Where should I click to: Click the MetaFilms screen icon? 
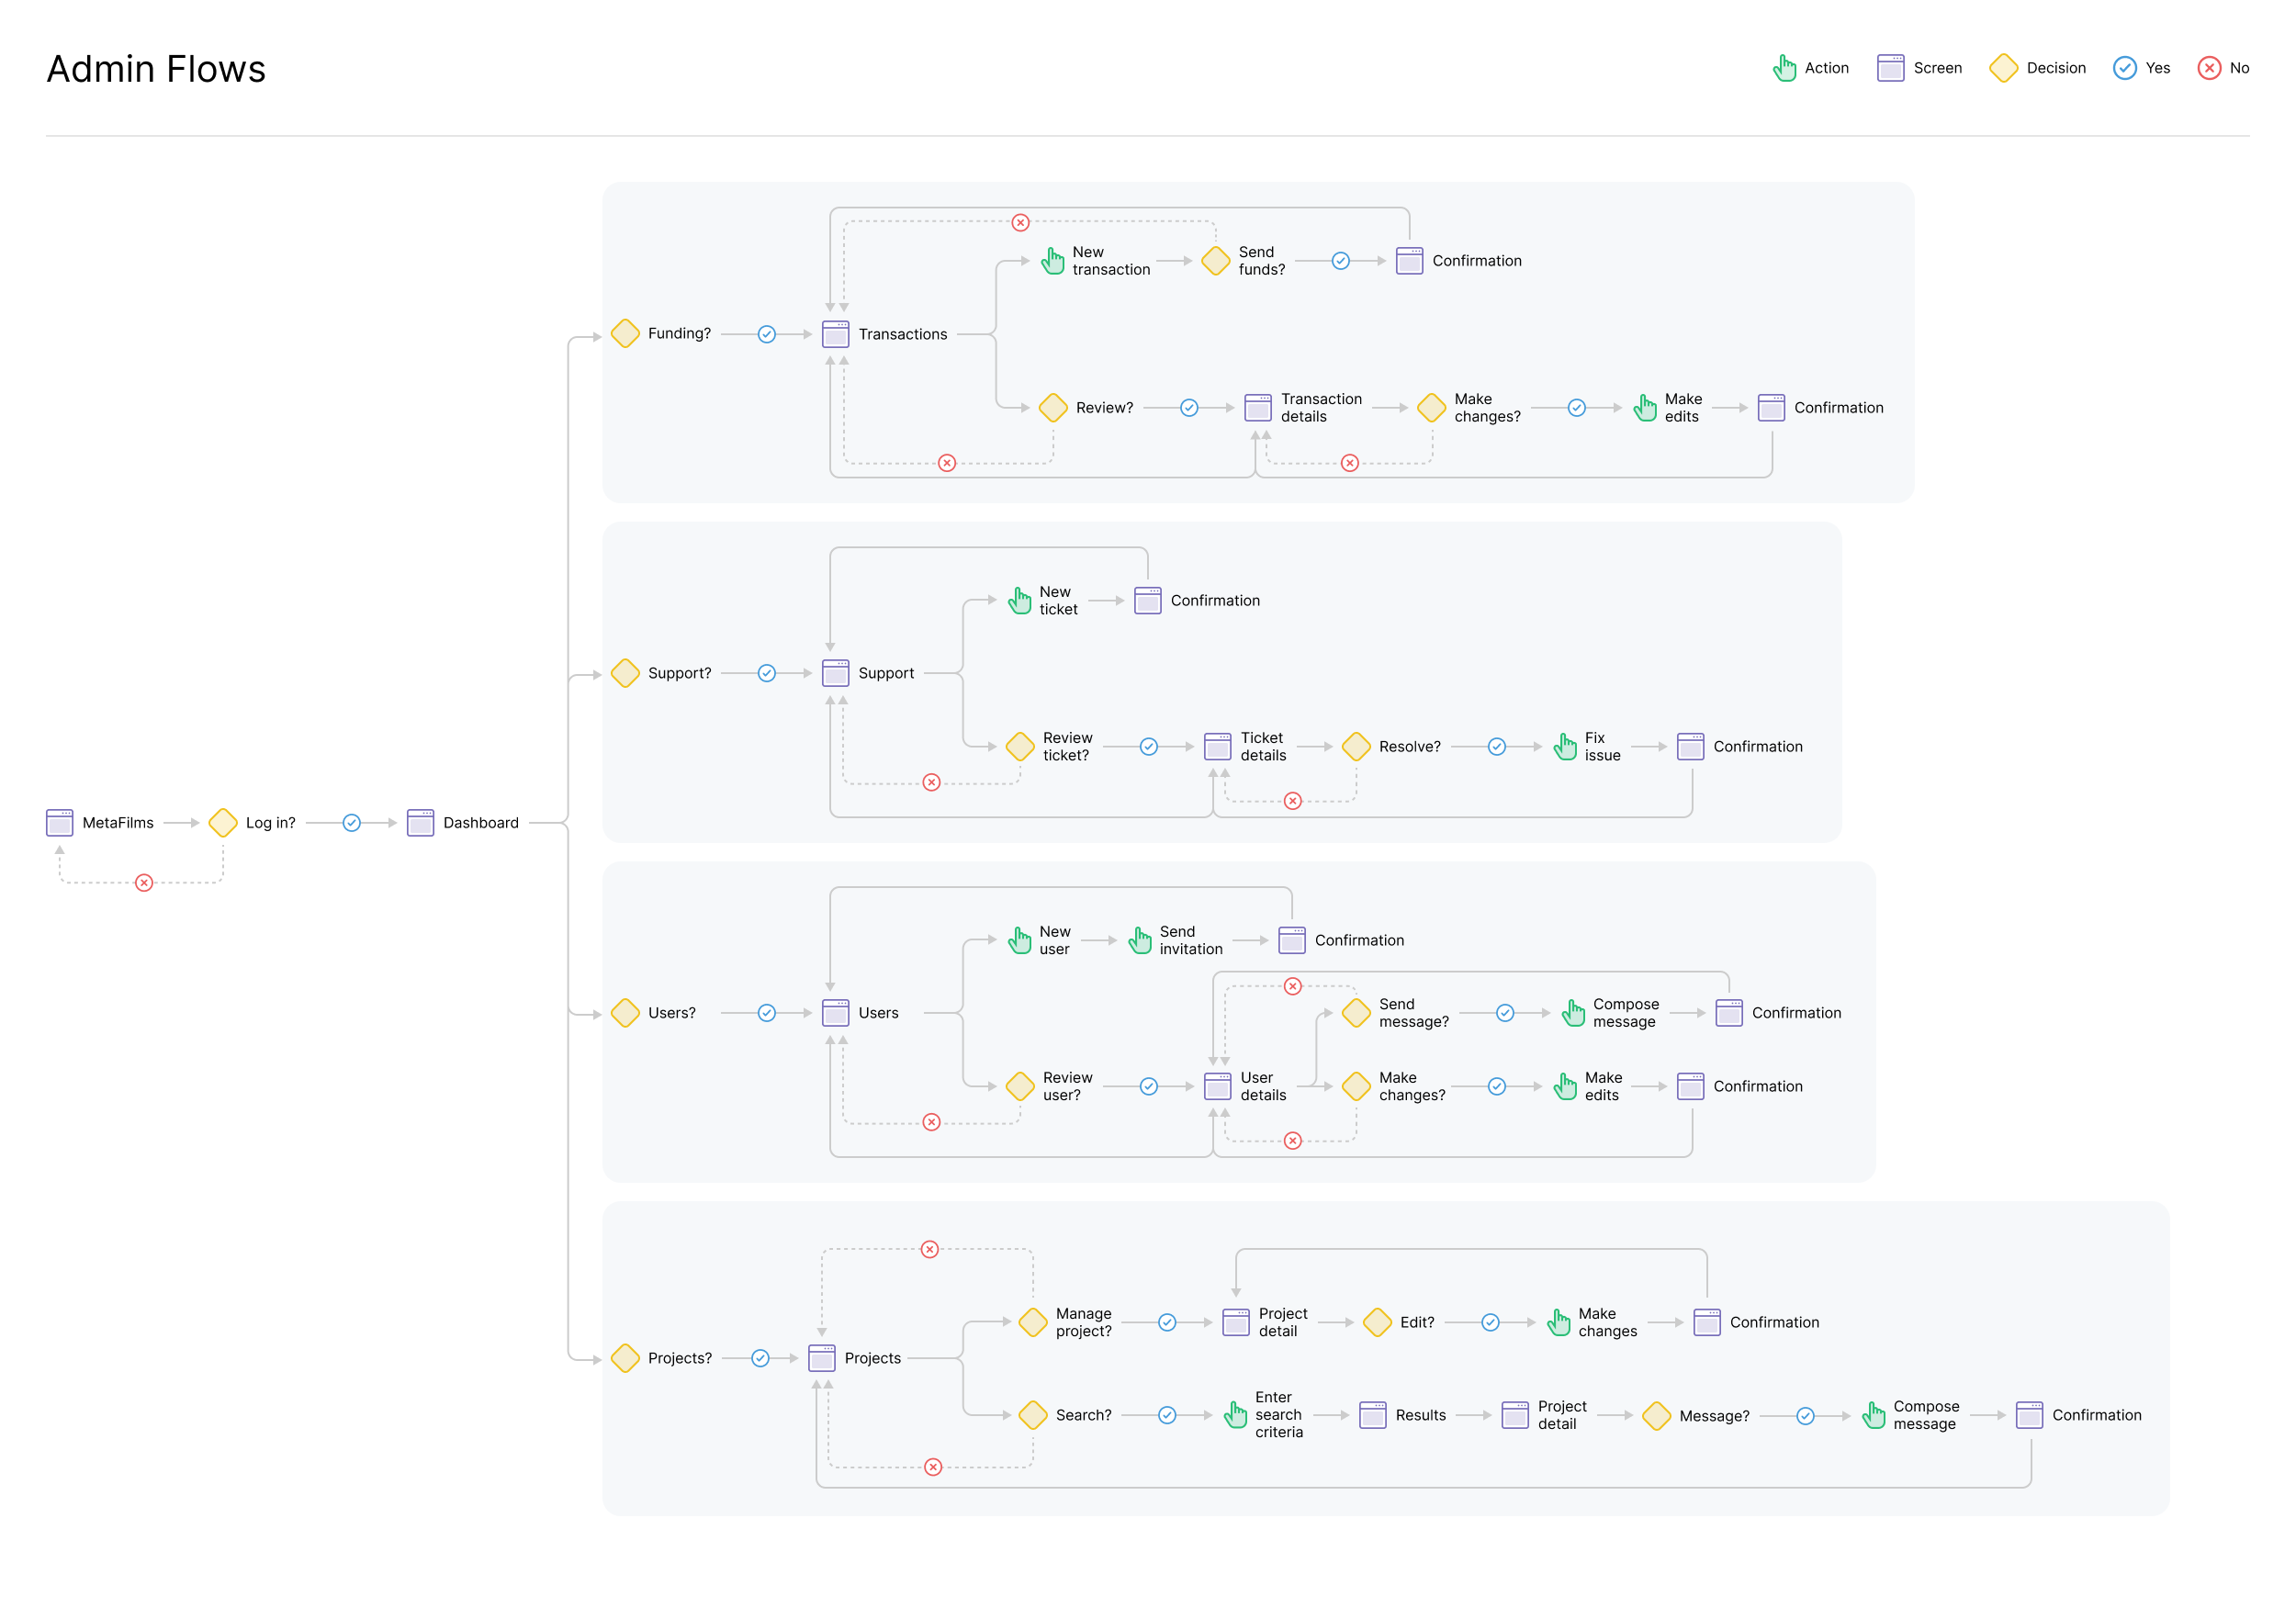tap(60, 822)
